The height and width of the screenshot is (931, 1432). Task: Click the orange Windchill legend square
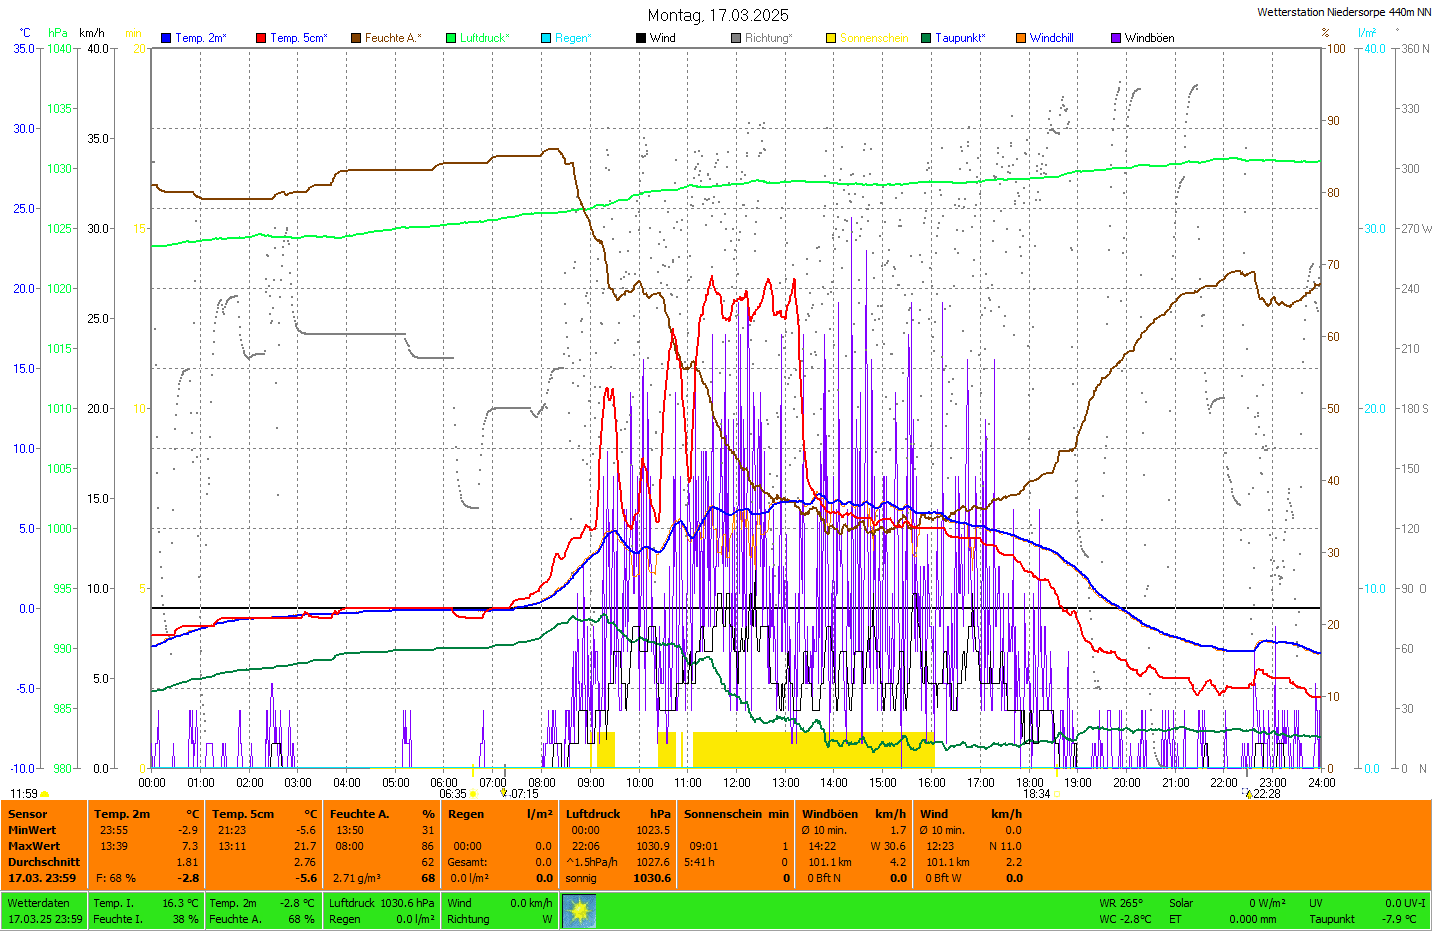click(1021, 38)
